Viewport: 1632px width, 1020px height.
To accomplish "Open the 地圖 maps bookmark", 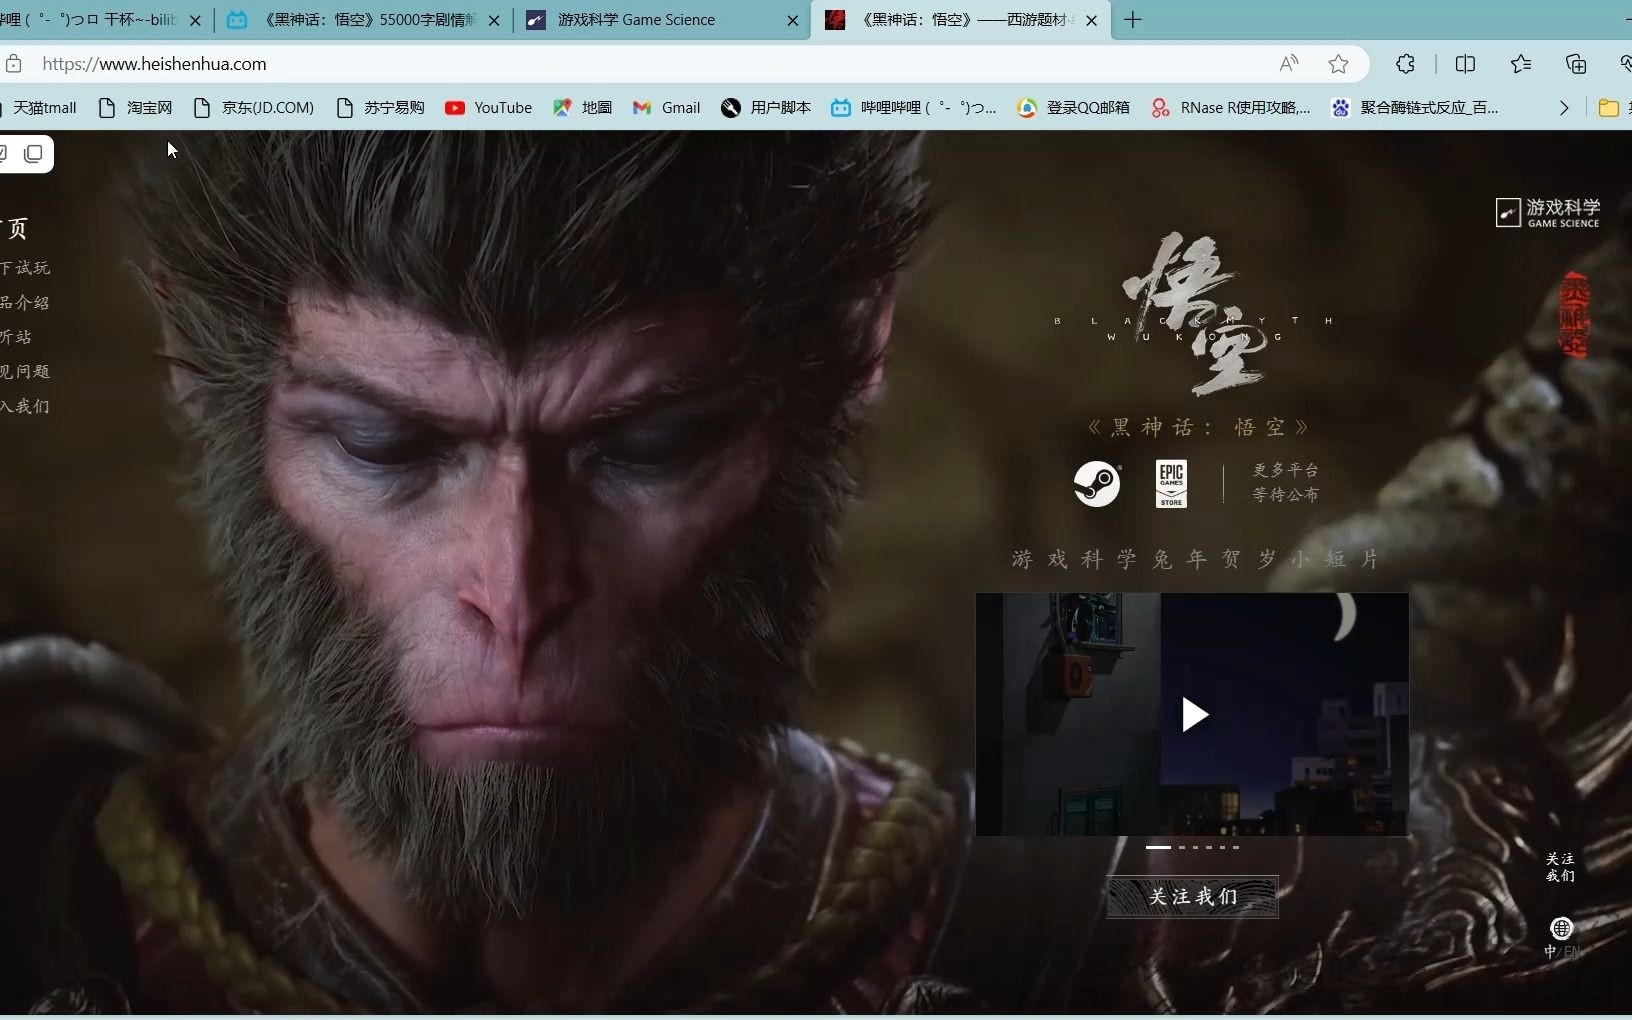I will pos(582,108).
